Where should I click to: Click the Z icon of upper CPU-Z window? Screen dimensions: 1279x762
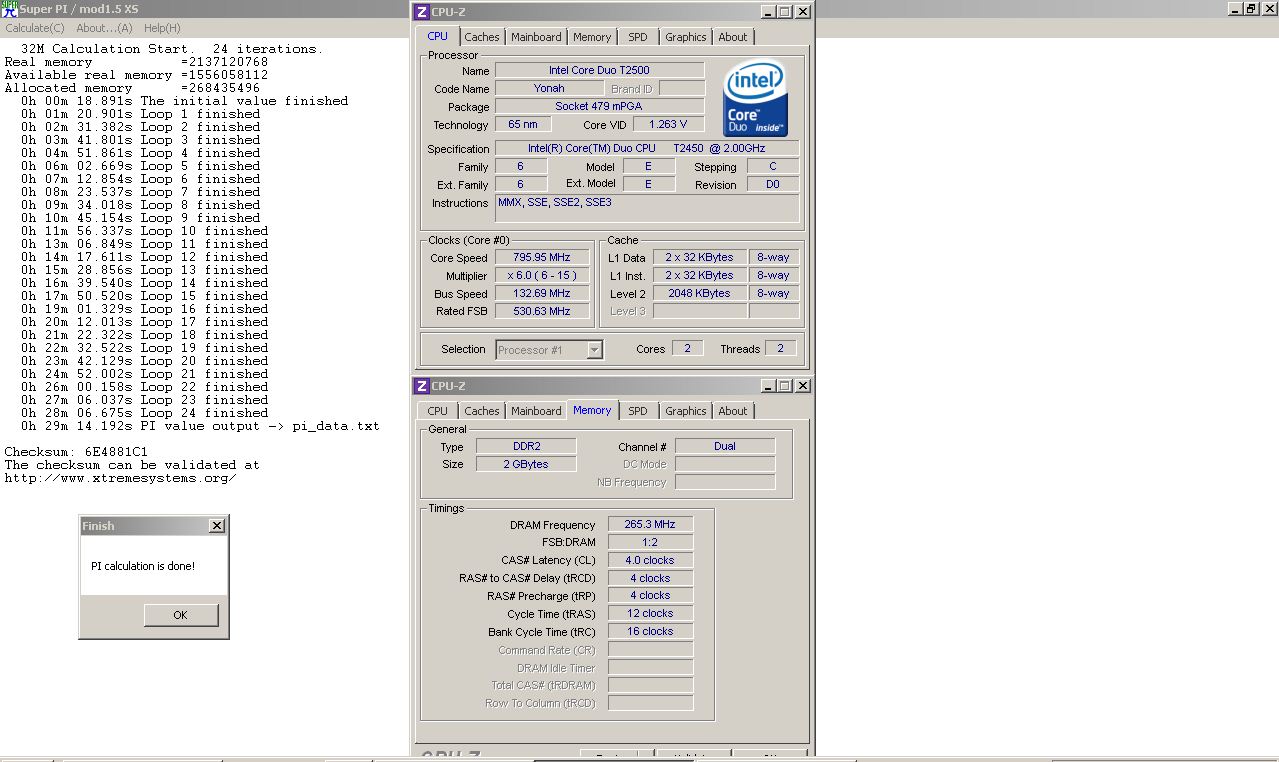422,12
